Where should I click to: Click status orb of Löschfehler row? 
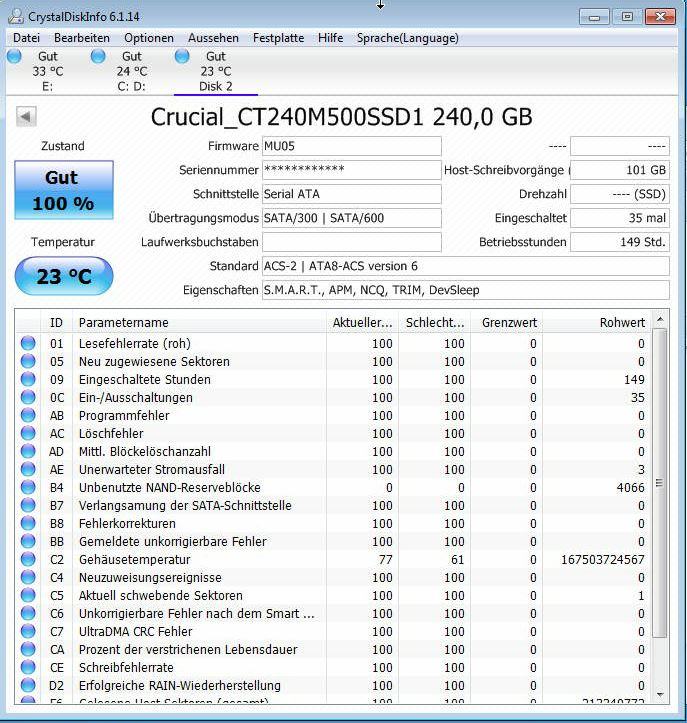point(28,433)
